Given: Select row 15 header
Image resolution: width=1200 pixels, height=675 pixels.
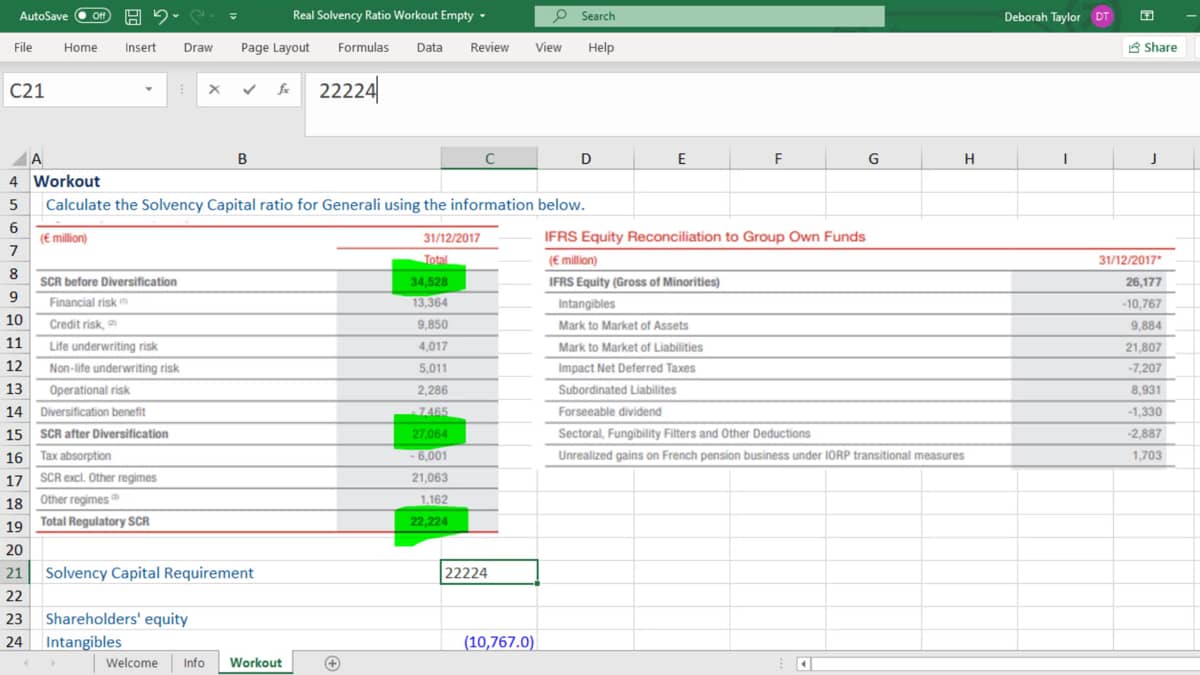Looking at the screenshot, I should tap(14, 434).
